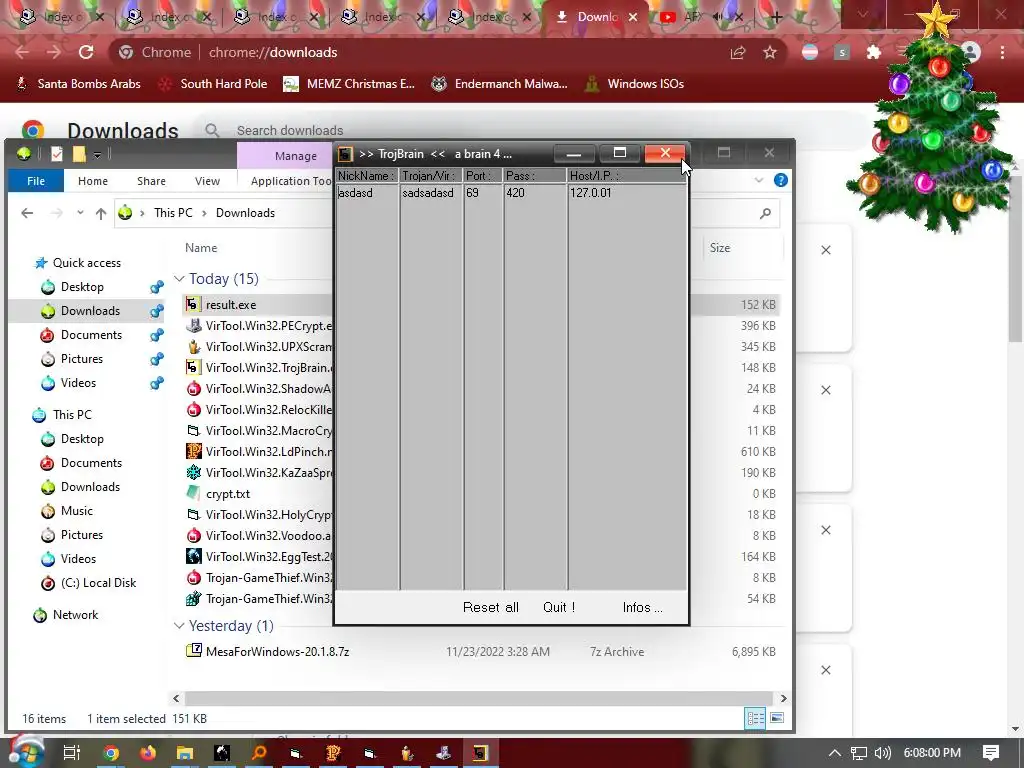
Task: Click the Chrome icon in the taskbar
Action: [x=111, y=753]
